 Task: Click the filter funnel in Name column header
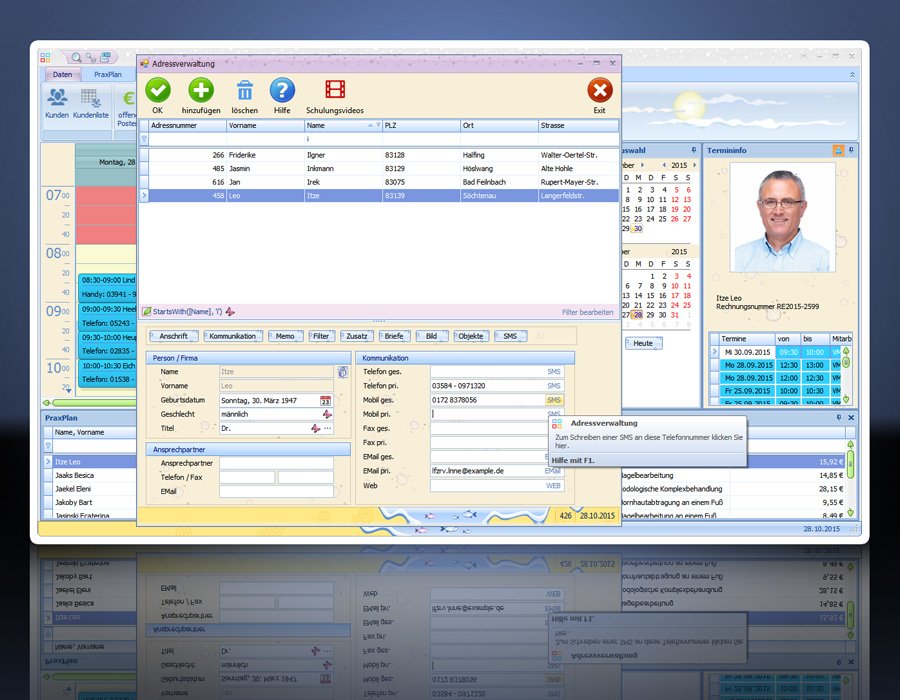(x=378, y=125)
